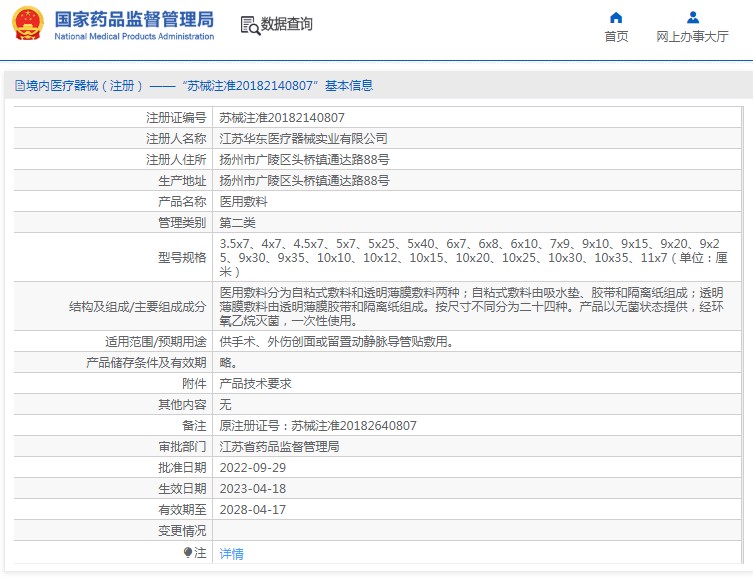This screenshot has width=753, height=579.
Task: Click the expiry date 2028-04-17
Action: 252,509
